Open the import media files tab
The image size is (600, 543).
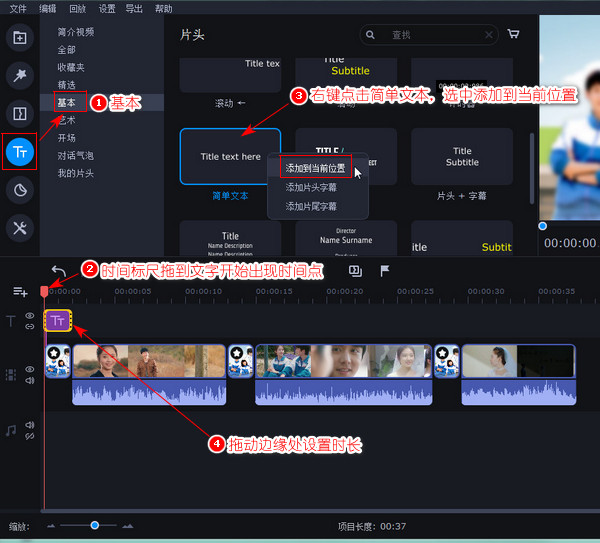pos(20,38)
